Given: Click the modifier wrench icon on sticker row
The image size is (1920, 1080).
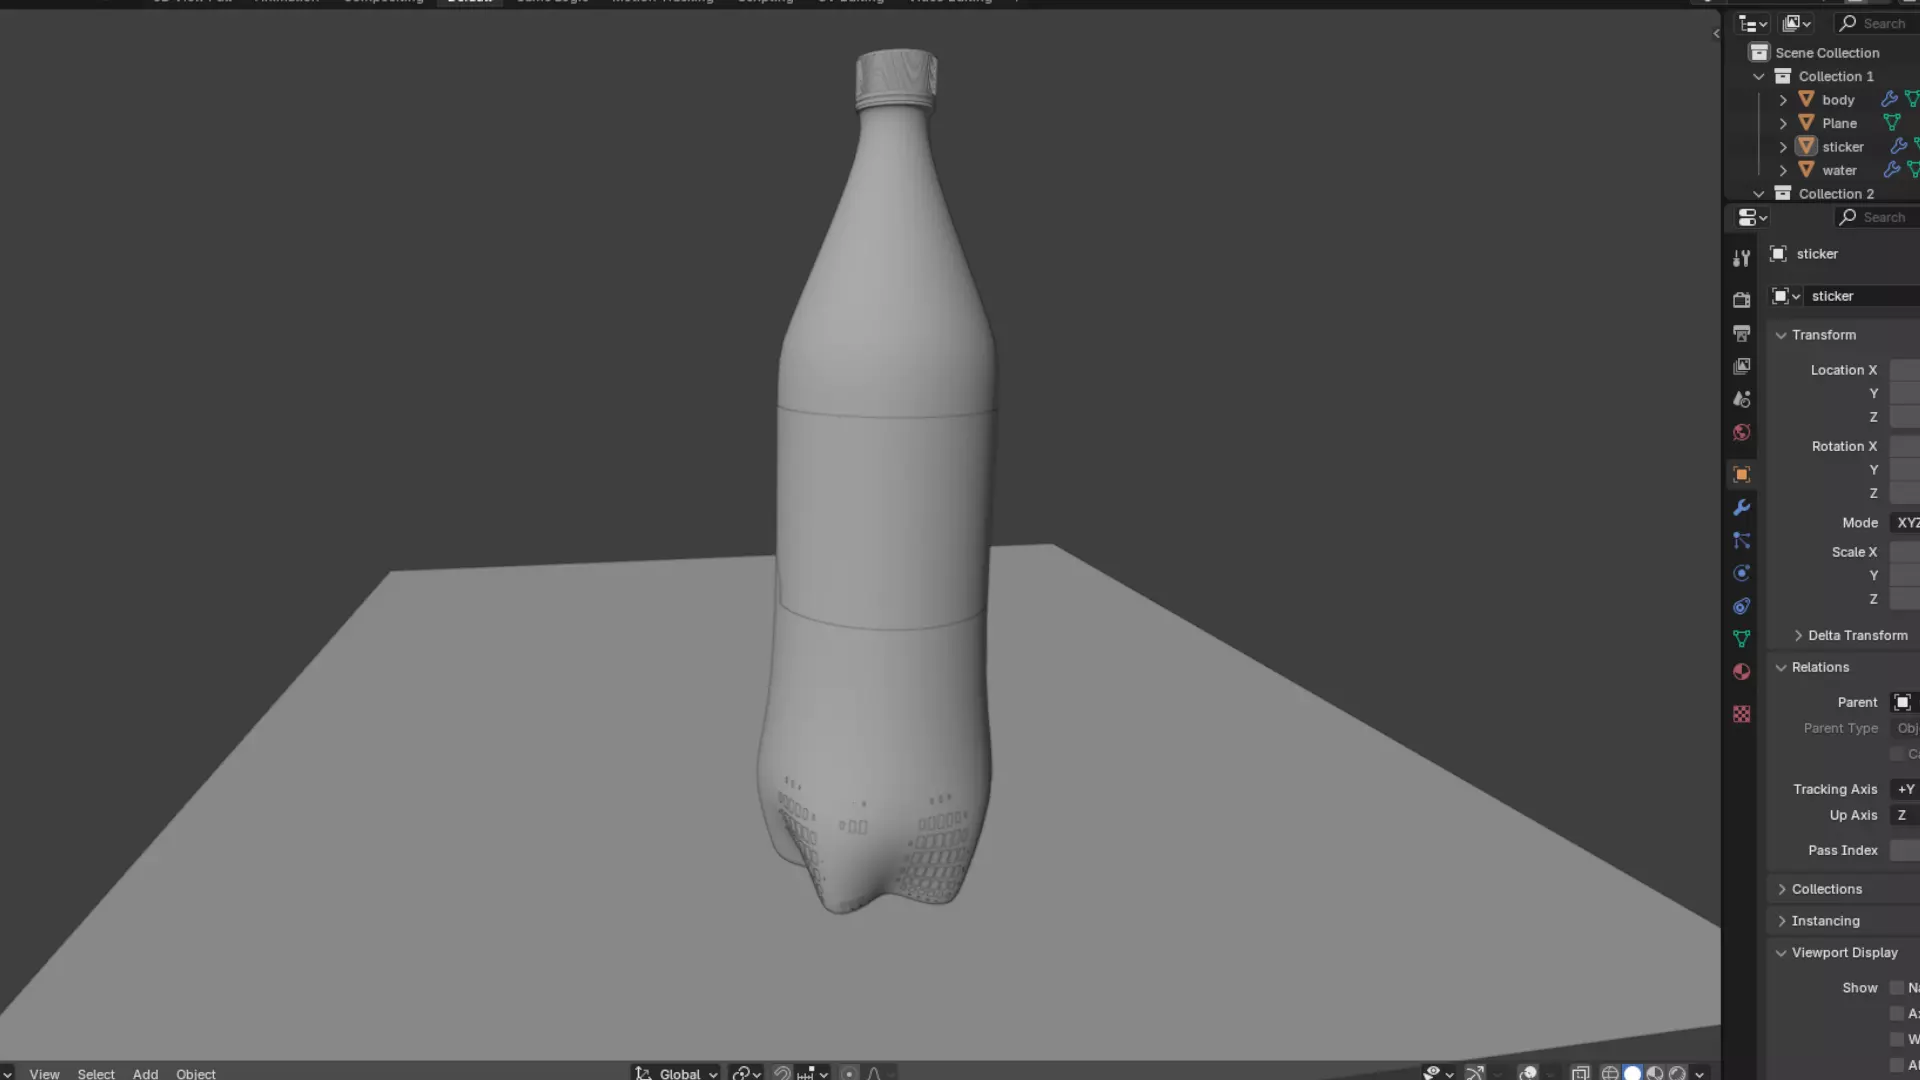Looking at the screenshot, I should (x=1898, y=146).
